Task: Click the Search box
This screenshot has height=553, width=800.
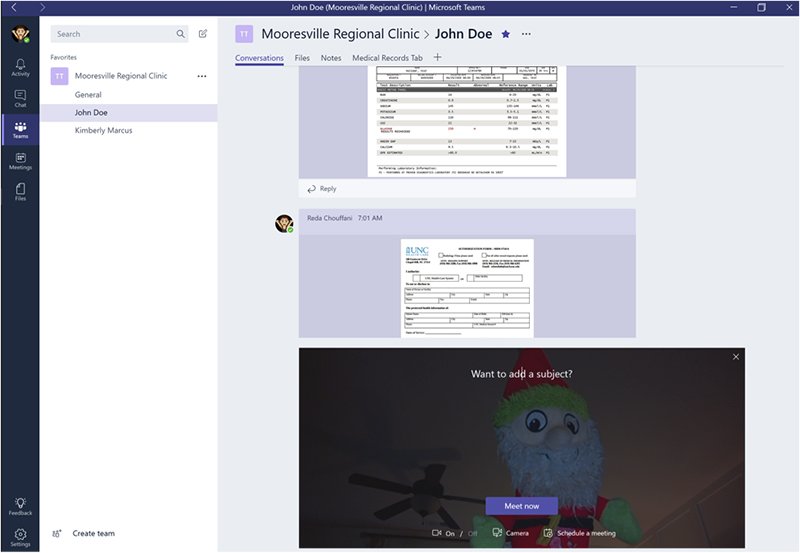Action: (119, 34)
